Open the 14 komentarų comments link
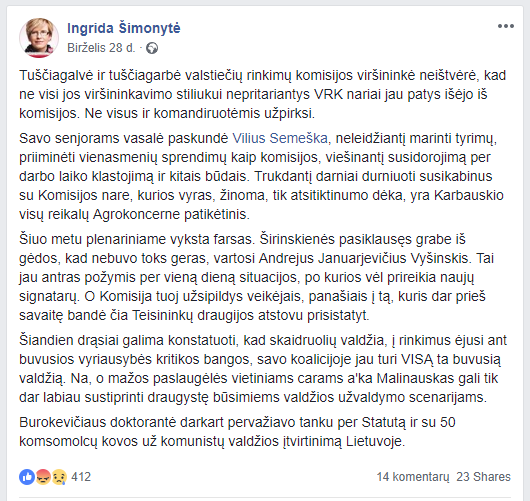 pyautogui.click(x=413, y=477)
